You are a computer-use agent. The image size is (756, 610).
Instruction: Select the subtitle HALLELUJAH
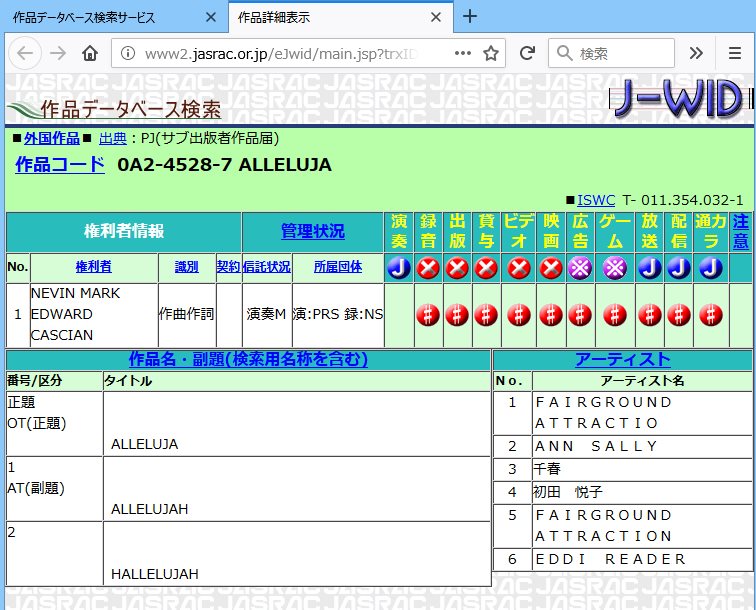155,574
